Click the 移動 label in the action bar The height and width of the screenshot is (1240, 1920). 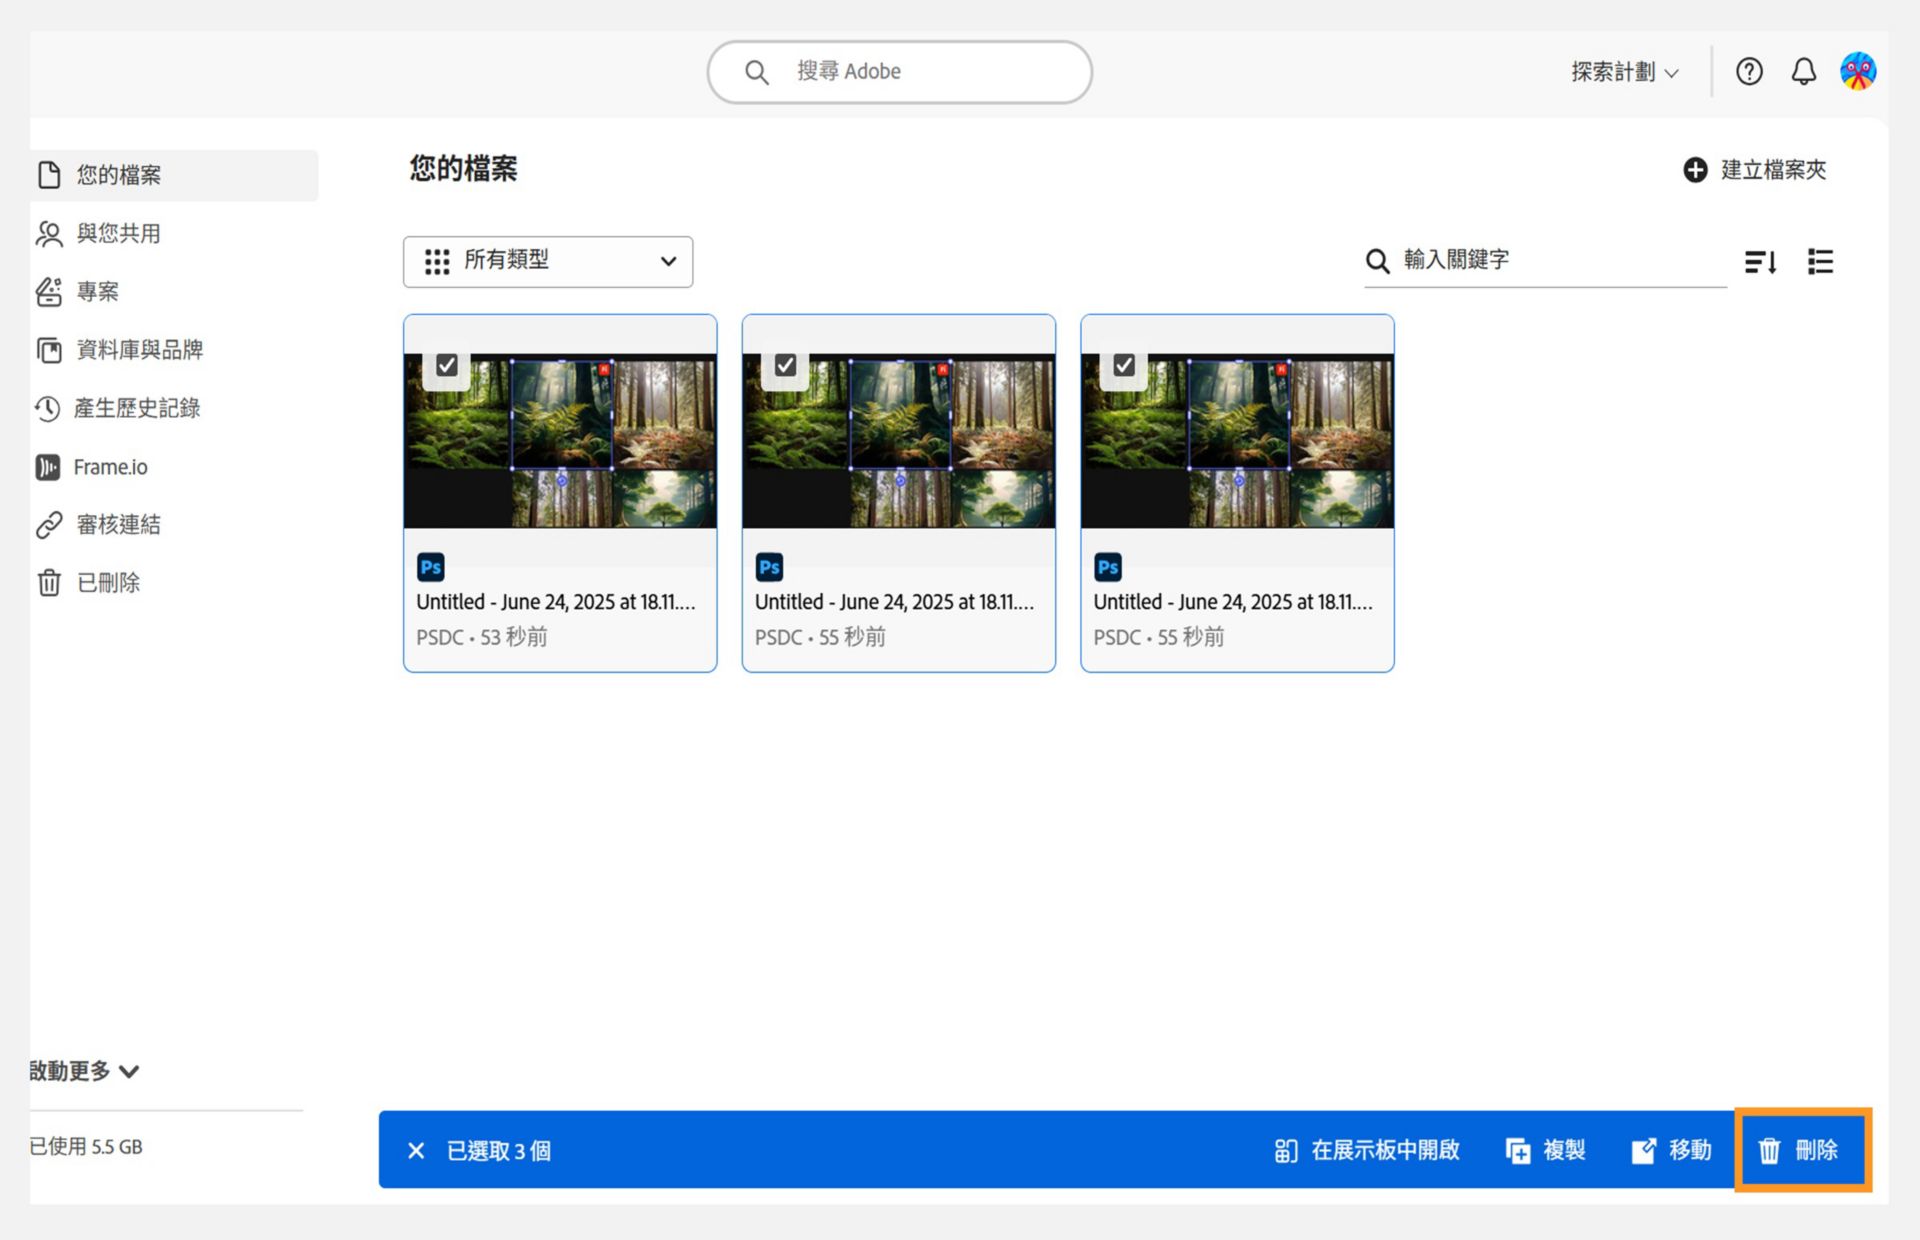[1691, 1151]
